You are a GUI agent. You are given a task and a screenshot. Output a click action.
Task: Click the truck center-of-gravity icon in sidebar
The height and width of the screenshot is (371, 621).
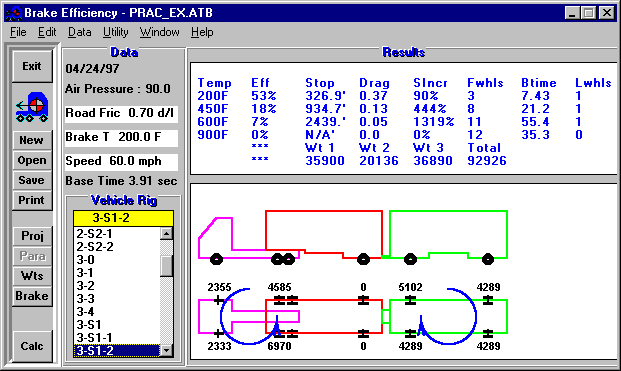[32, 107]
